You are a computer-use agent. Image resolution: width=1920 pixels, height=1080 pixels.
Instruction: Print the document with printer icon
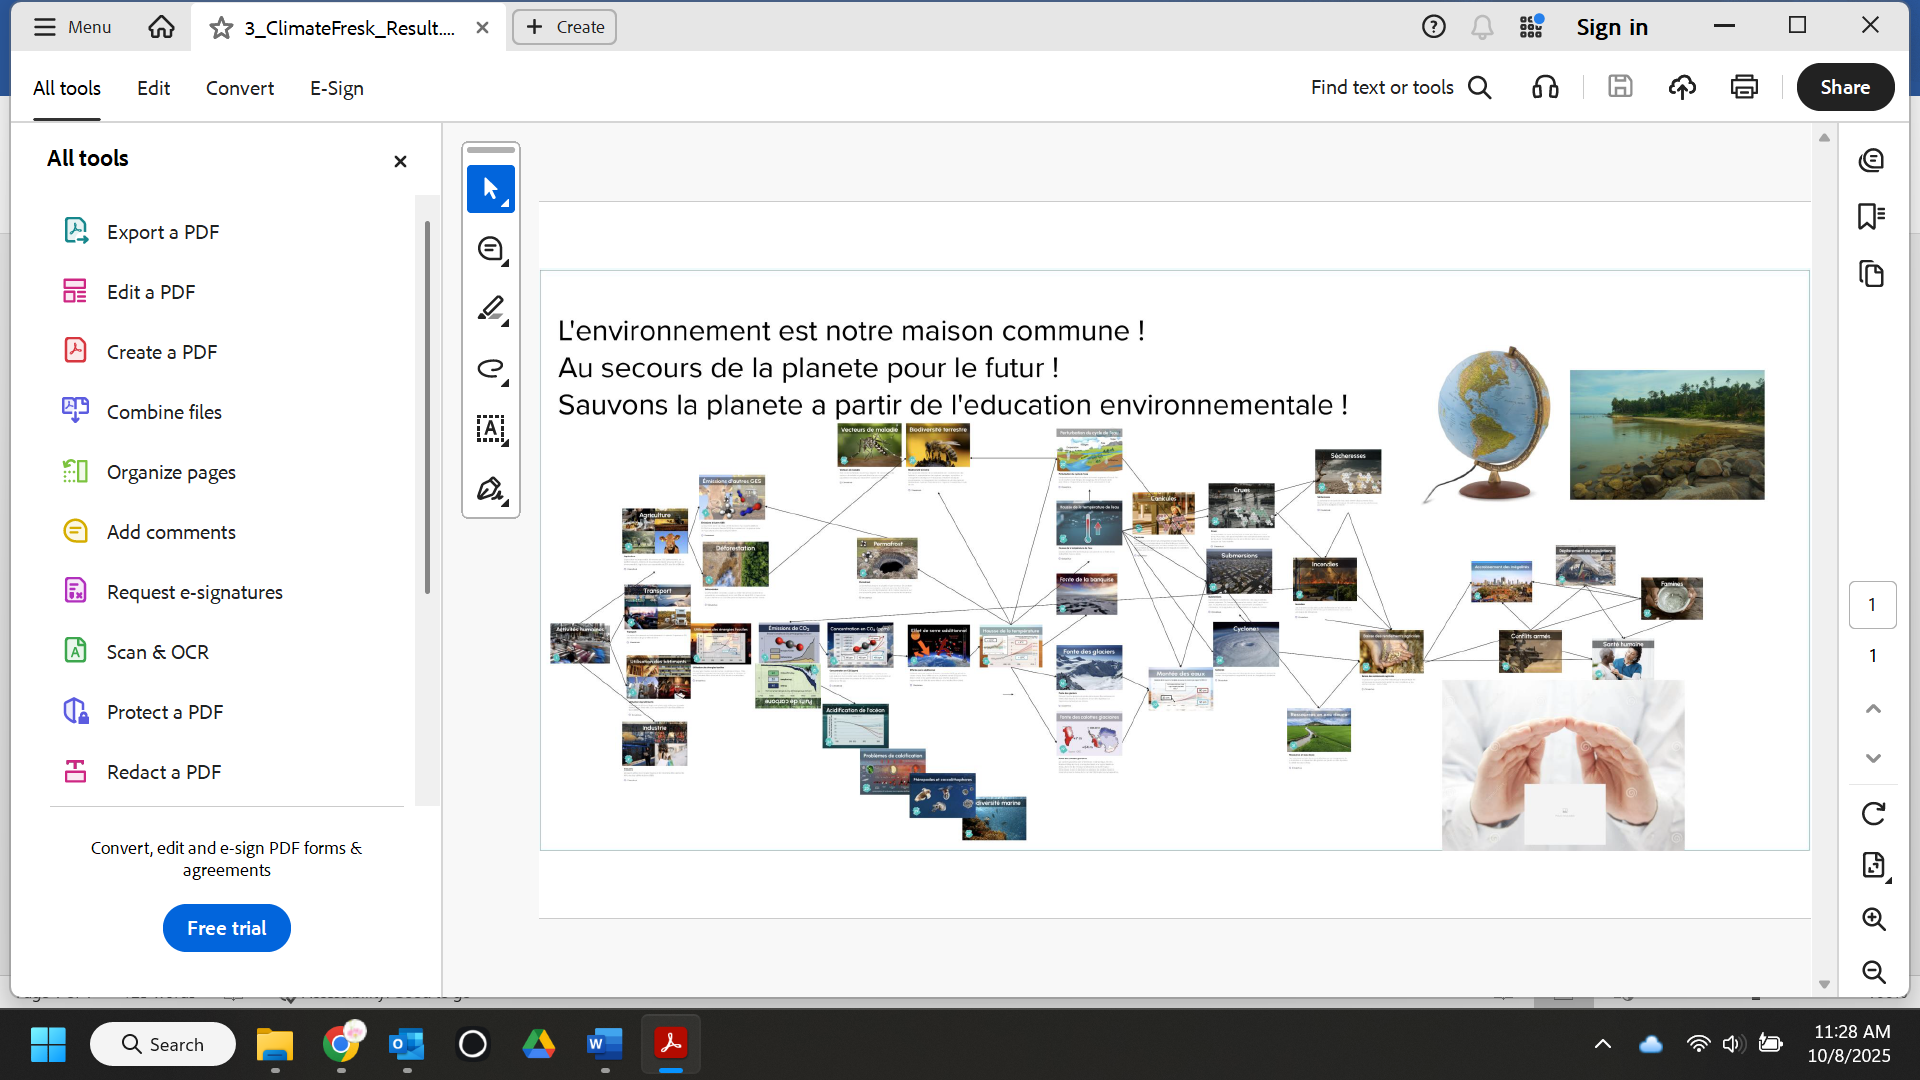[x=1744, y=88]
